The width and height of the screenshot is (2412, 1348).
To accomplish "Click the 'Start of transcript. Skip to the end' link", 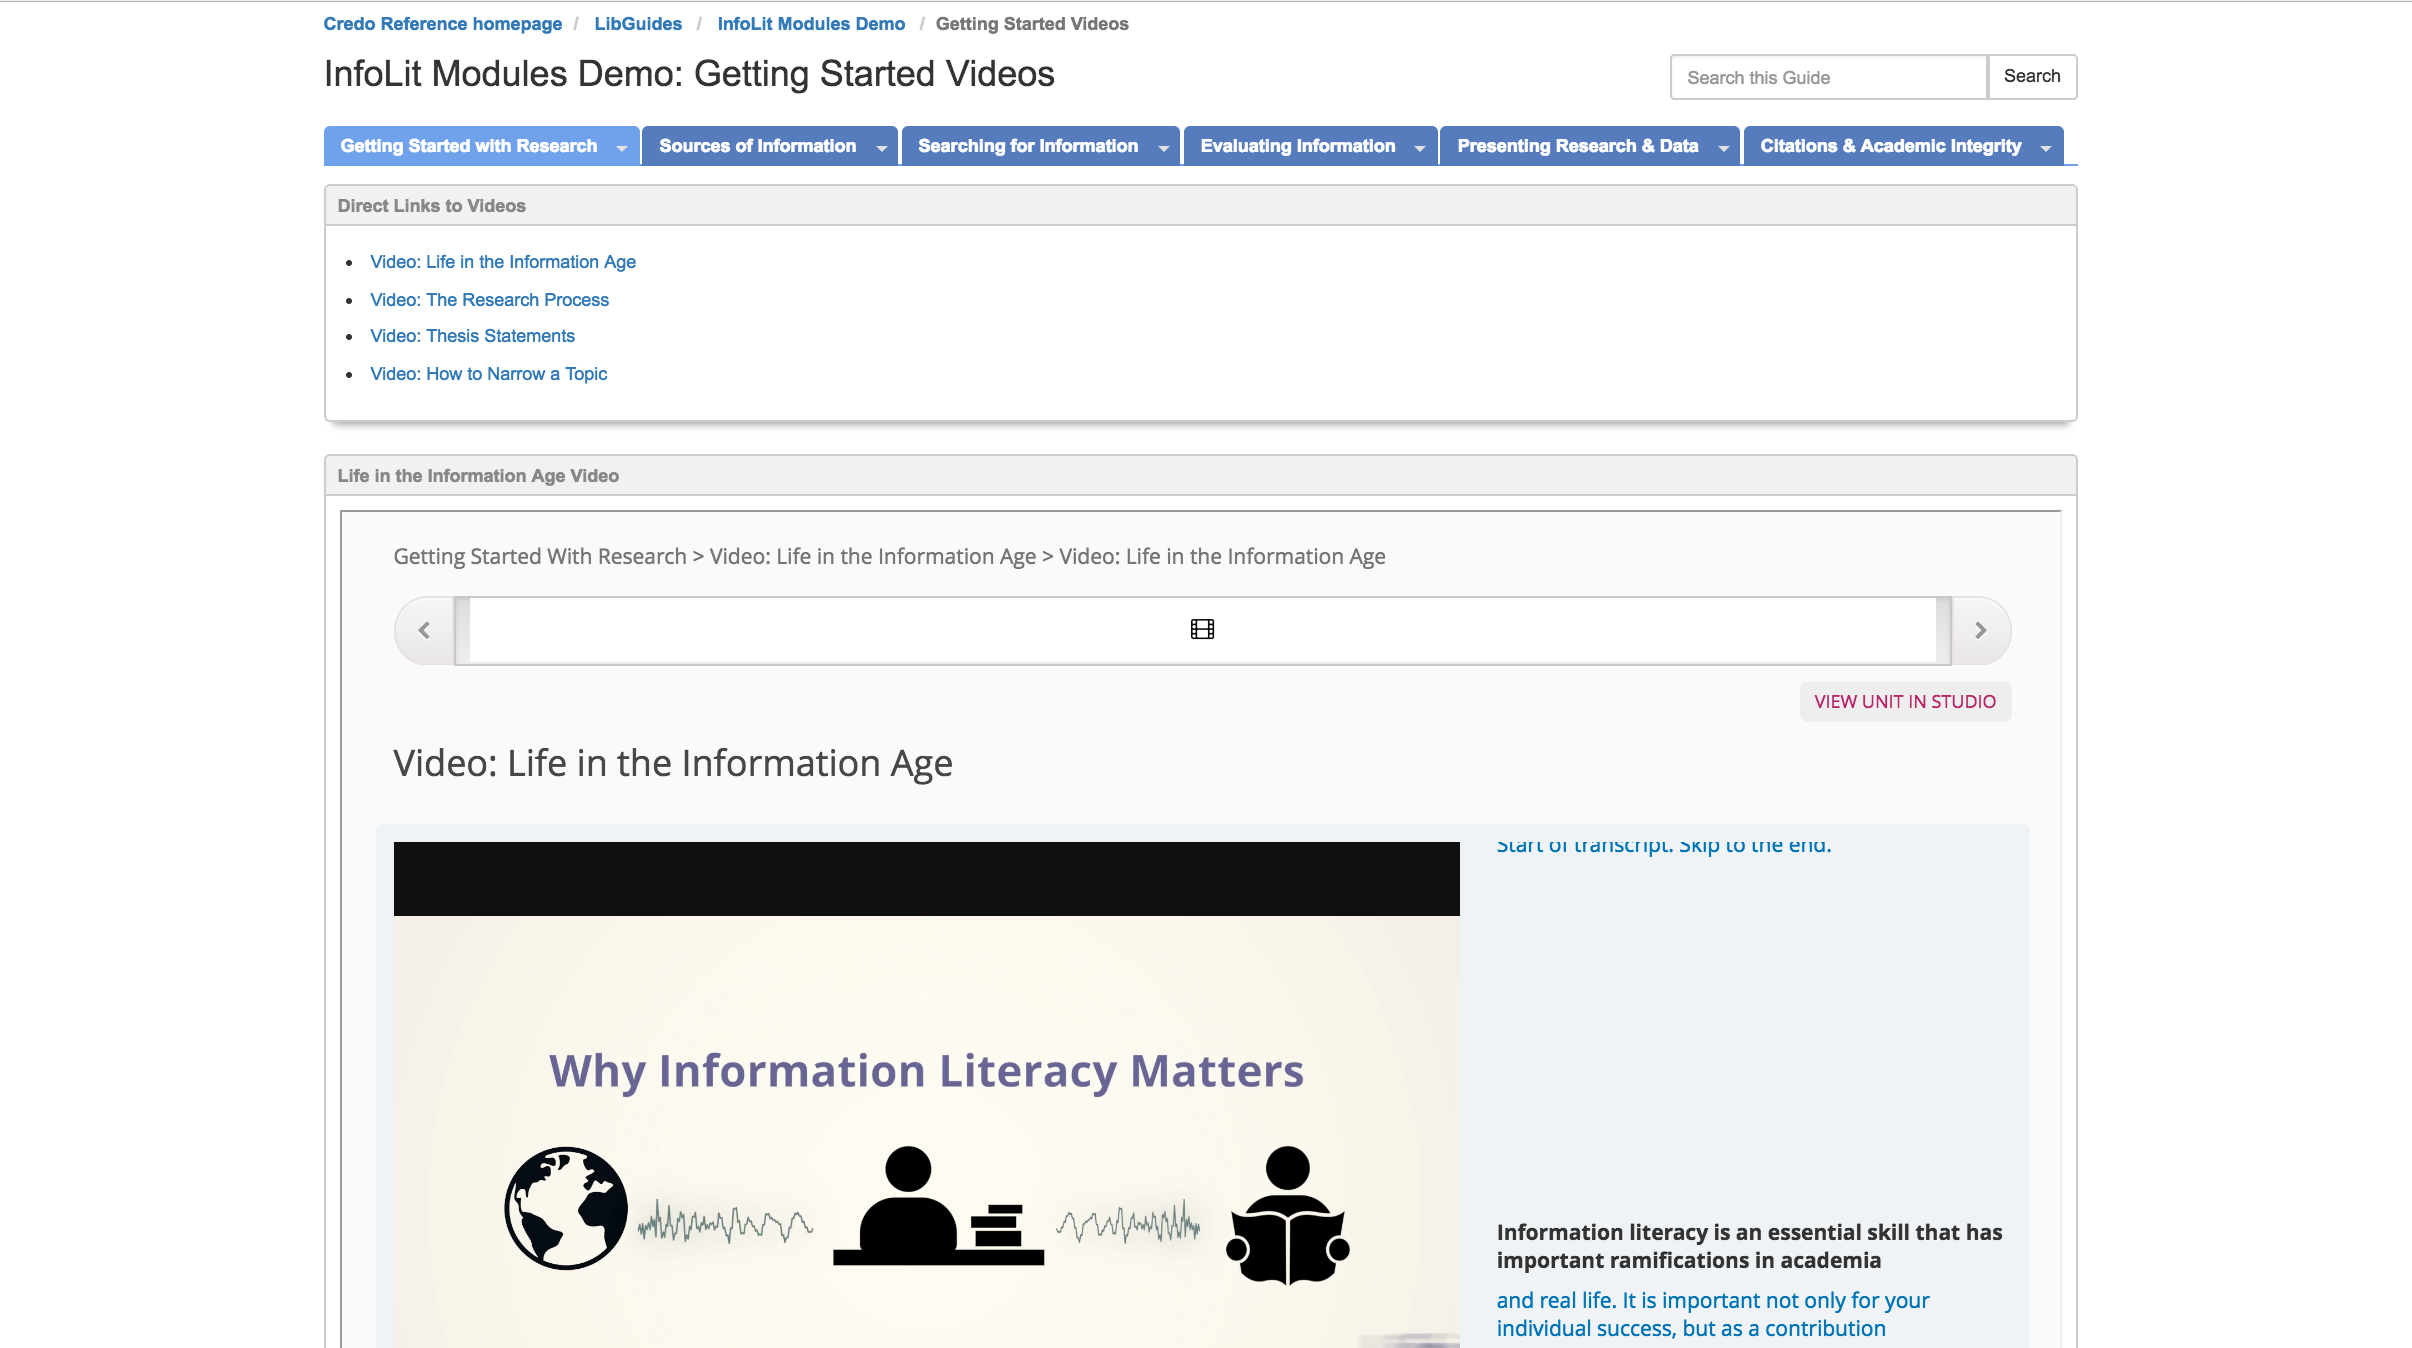I will click(1664, 845).
